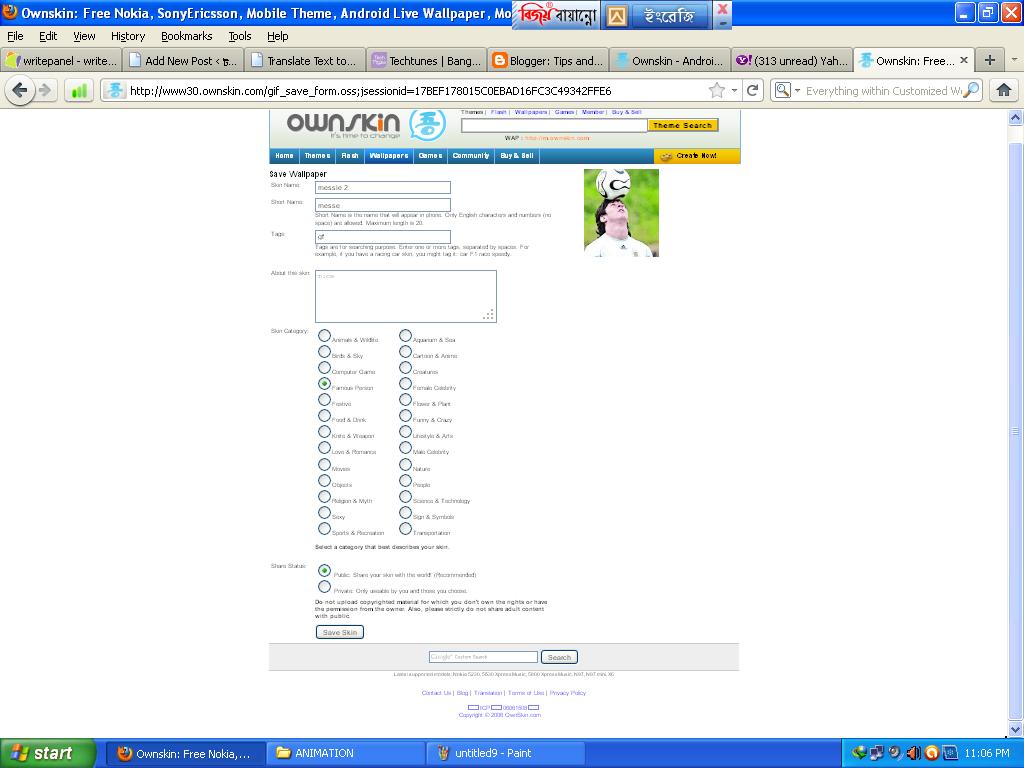Choose the Cartoon & Anime category
Screen dimensions: 1024x768
(405, 352)
